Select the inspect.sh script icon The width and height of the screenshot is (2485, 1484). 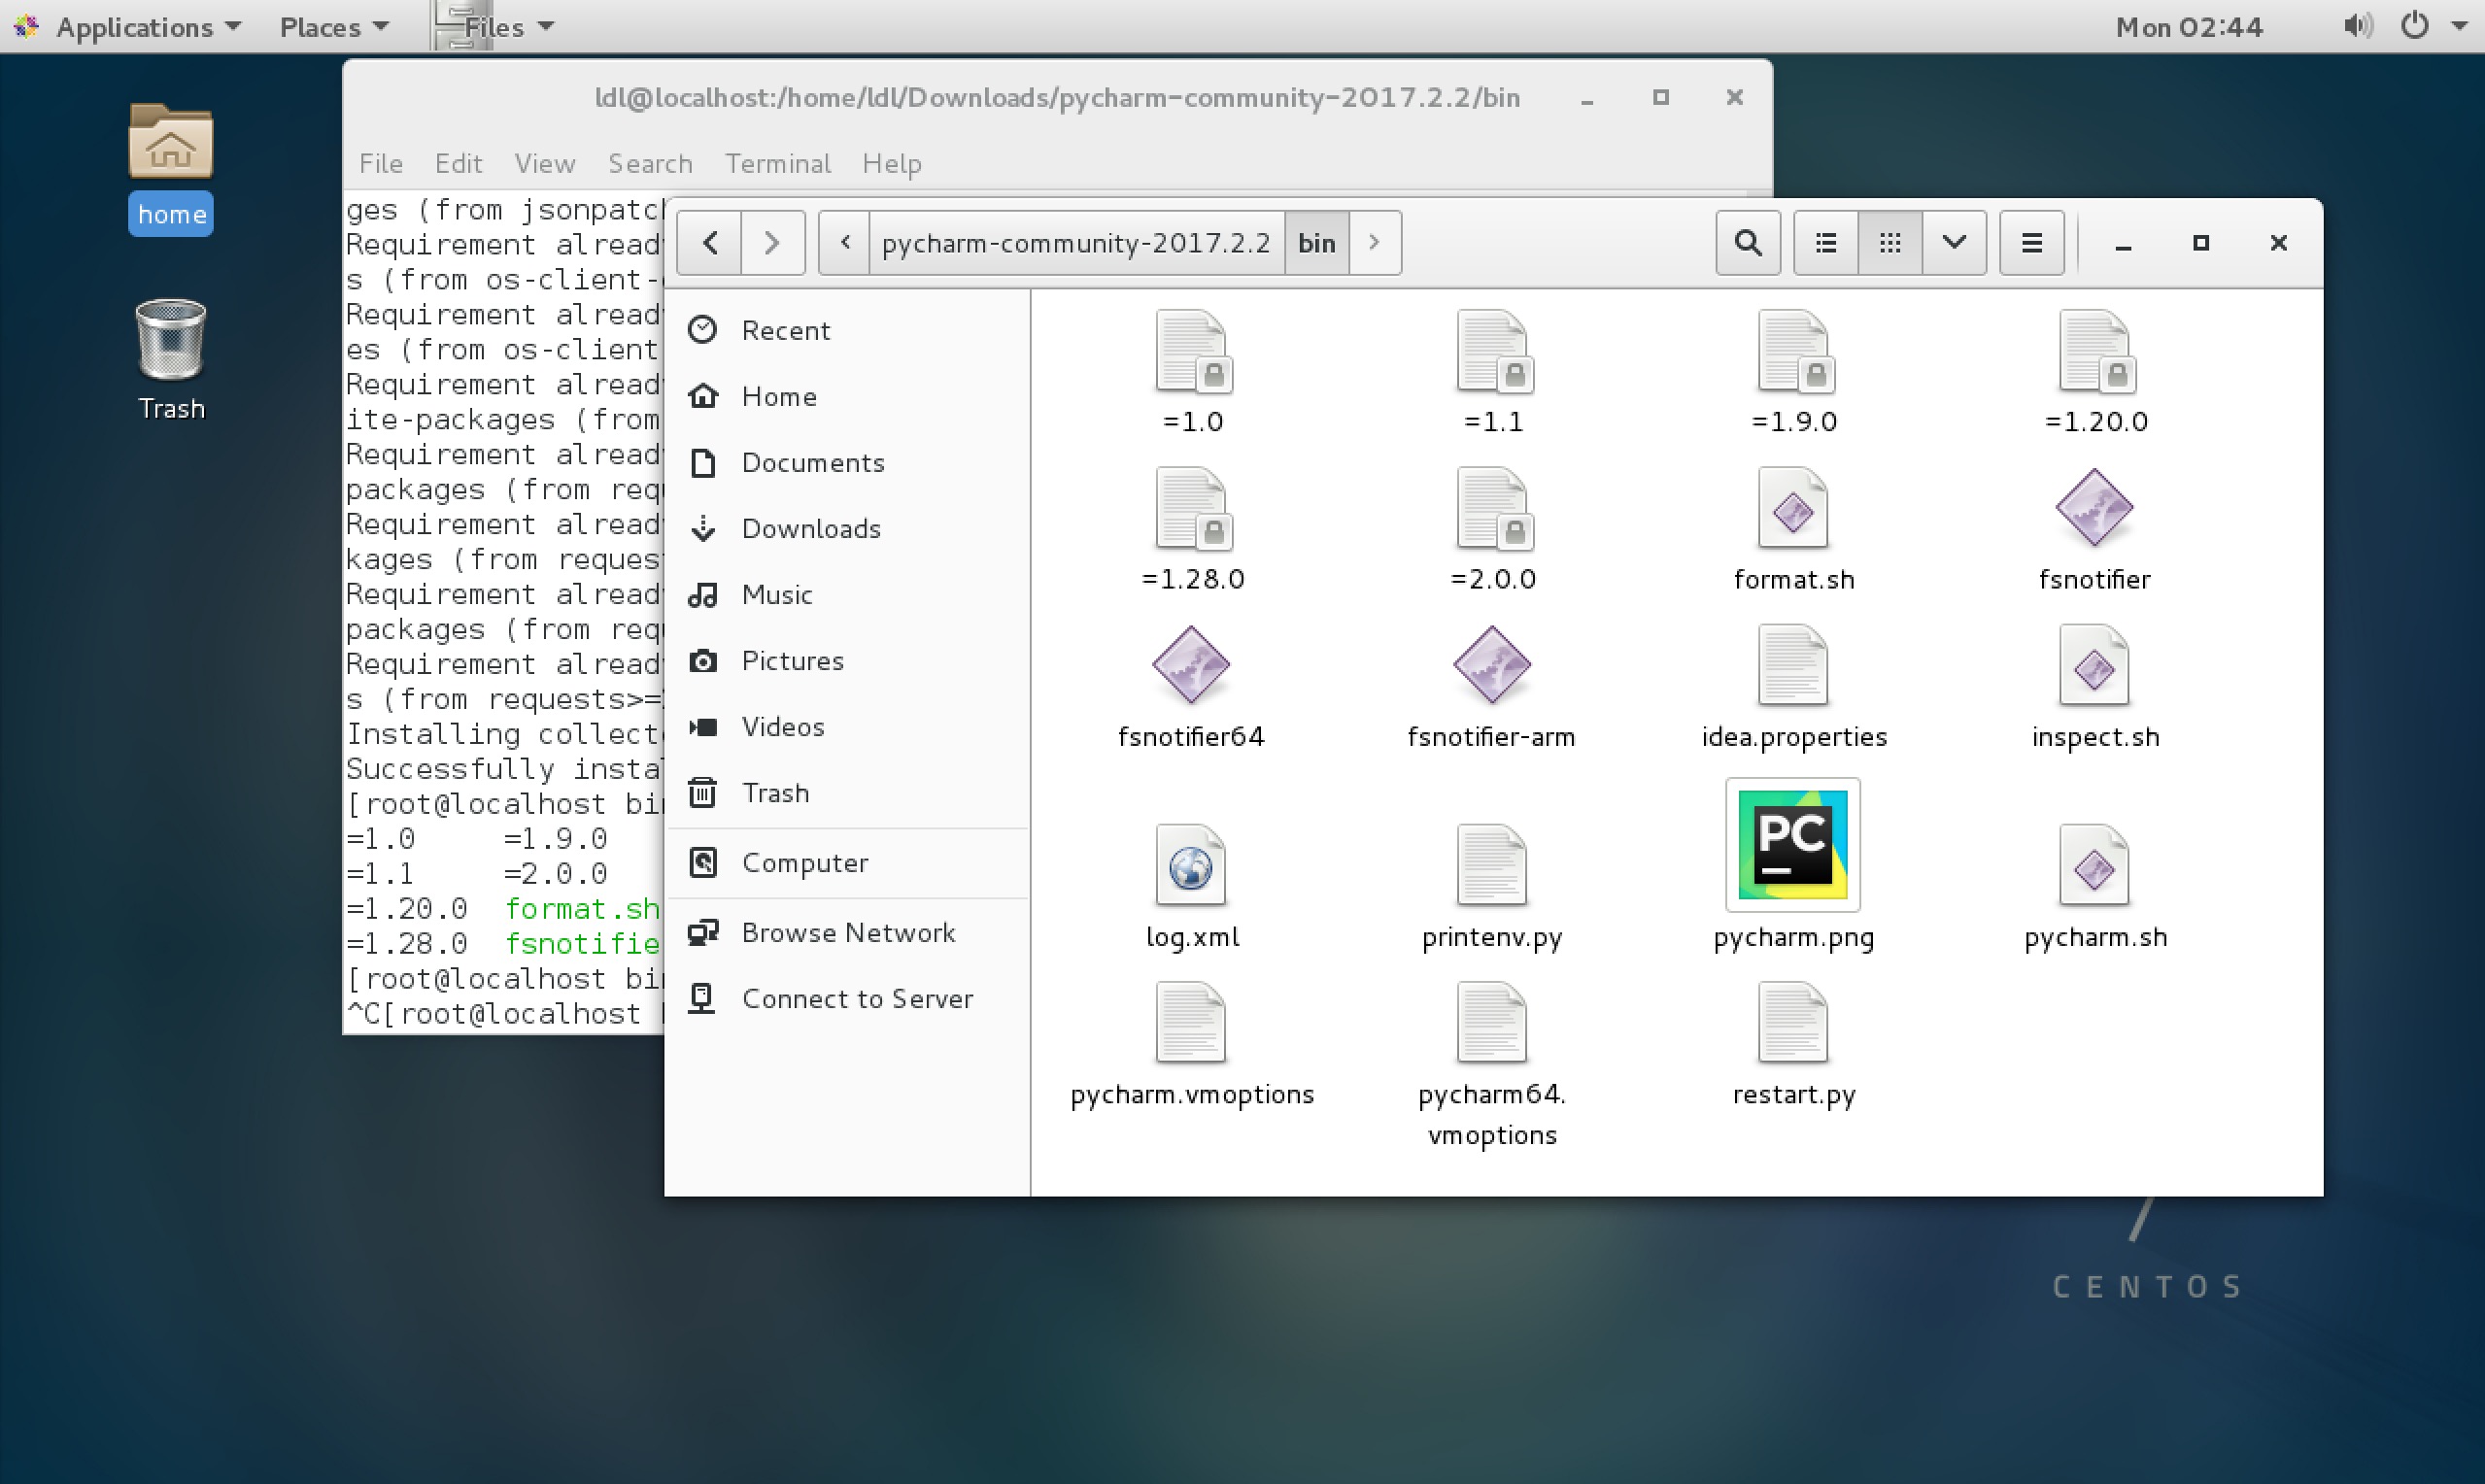point(2094,665)
